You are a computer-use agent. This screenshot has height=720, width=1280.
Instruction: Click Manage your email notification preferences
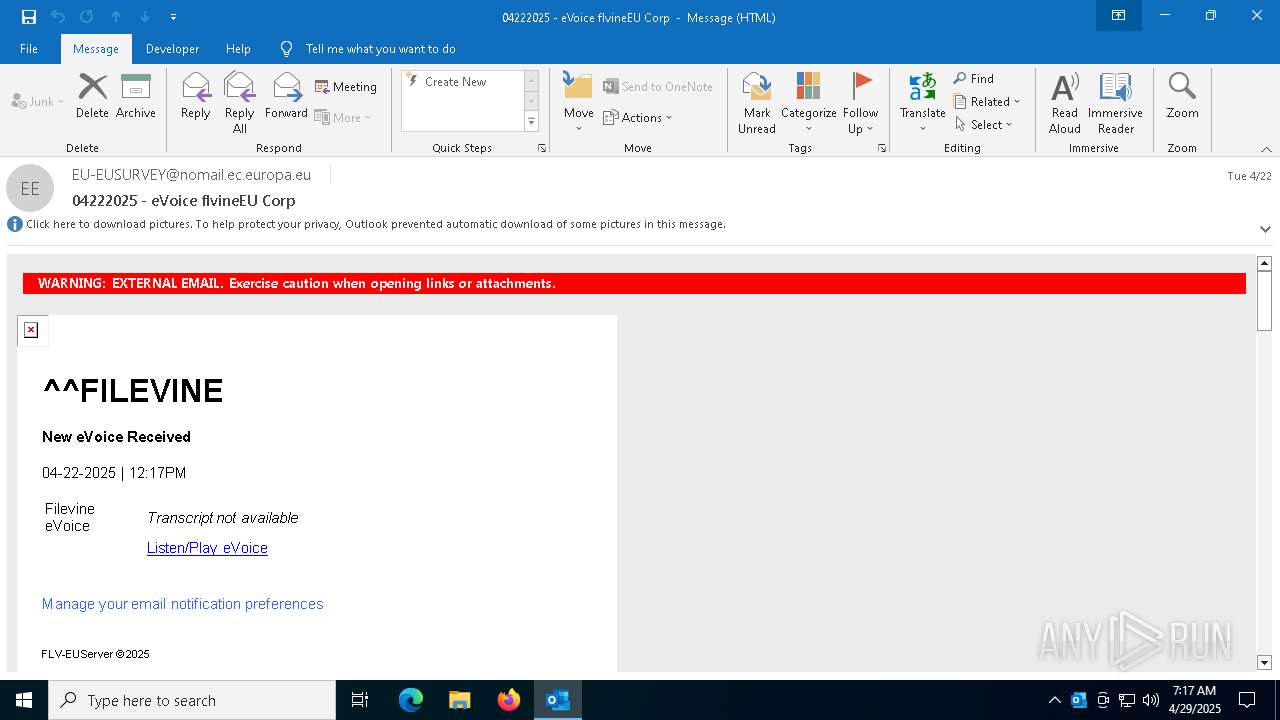click(182, 604)
